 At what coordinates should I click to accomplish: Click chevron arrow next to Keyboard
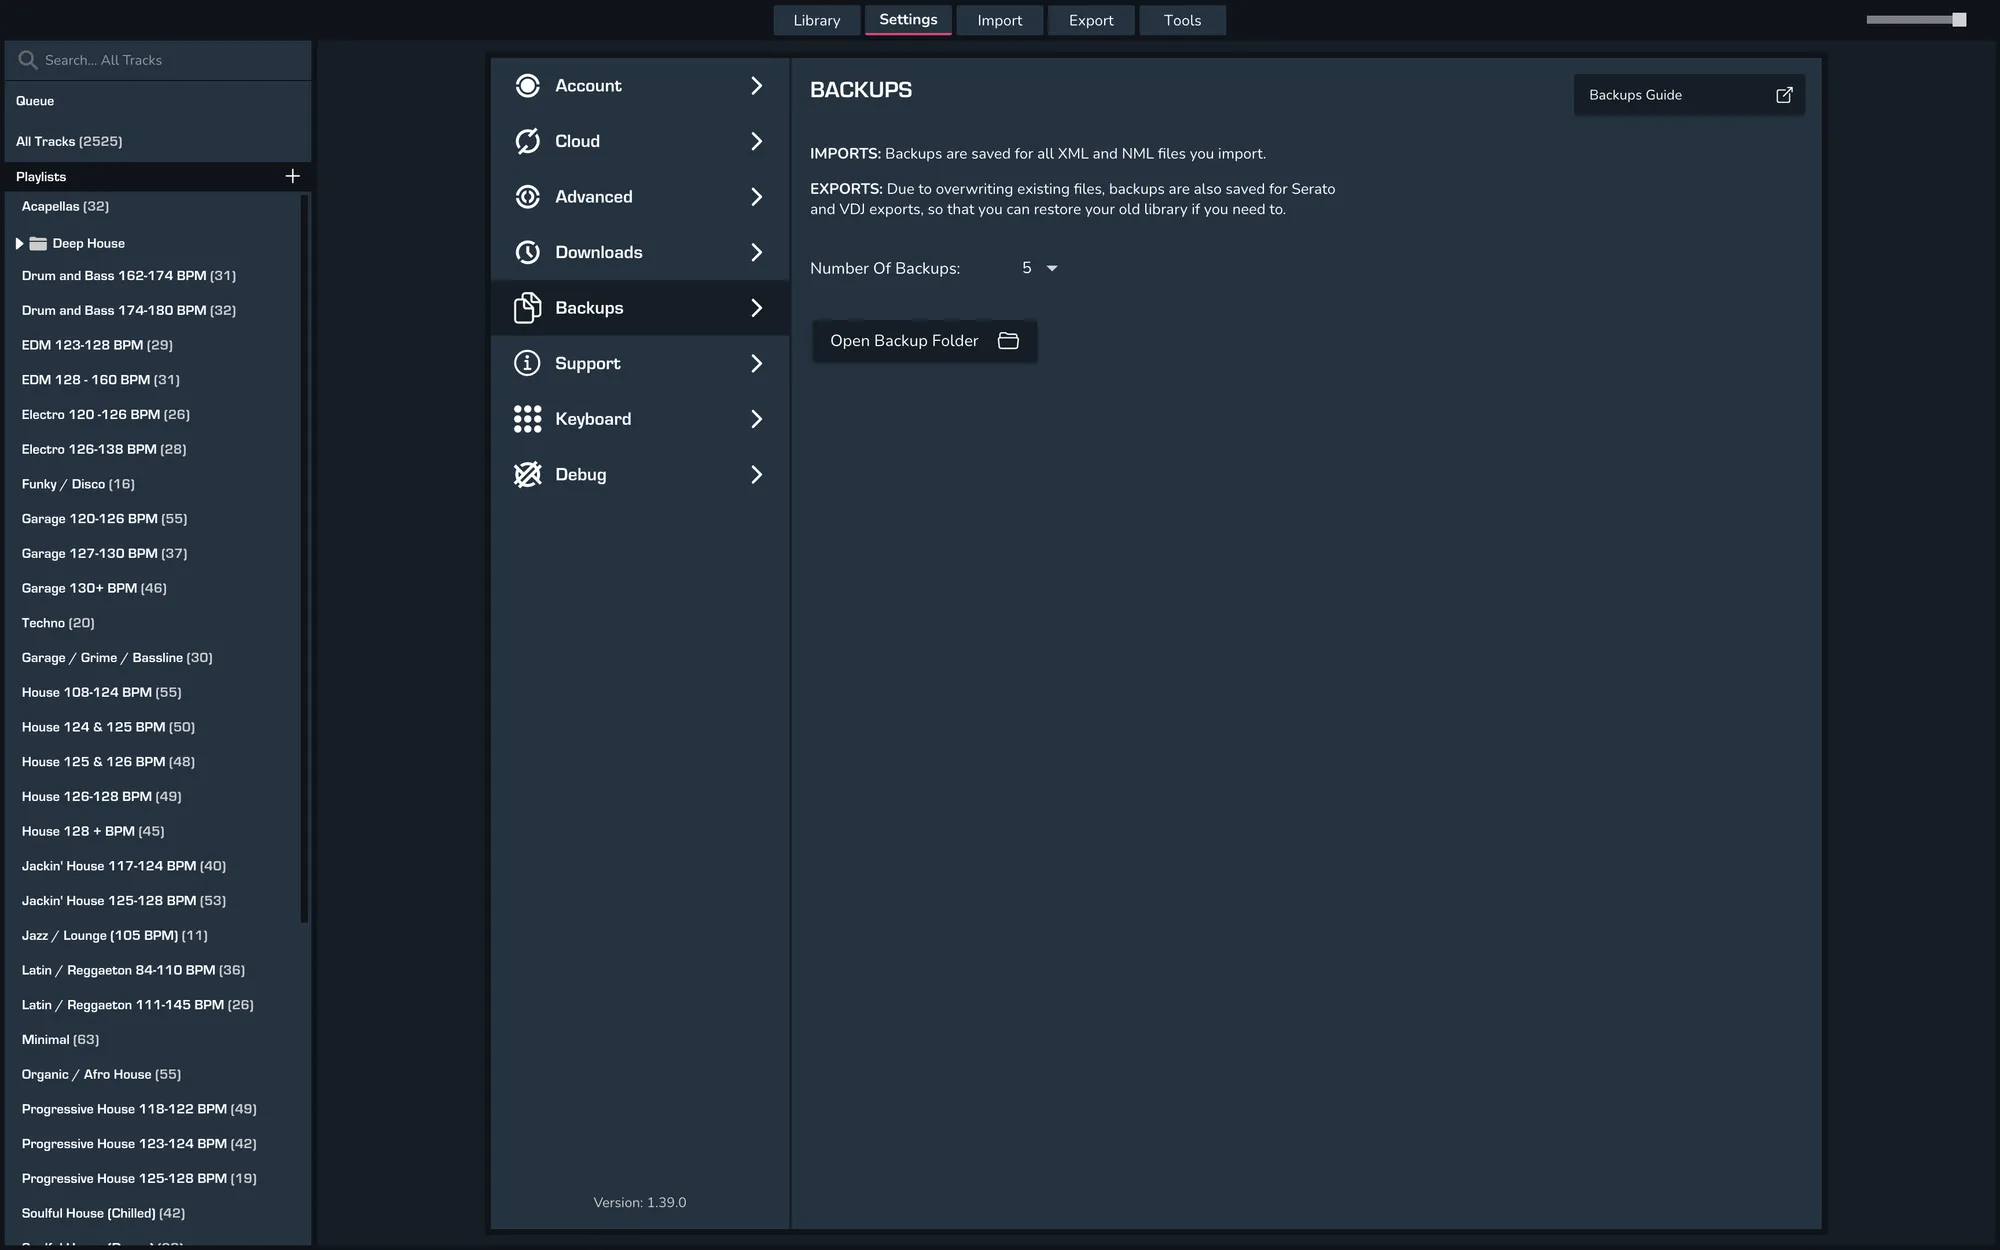coord(756,419)
